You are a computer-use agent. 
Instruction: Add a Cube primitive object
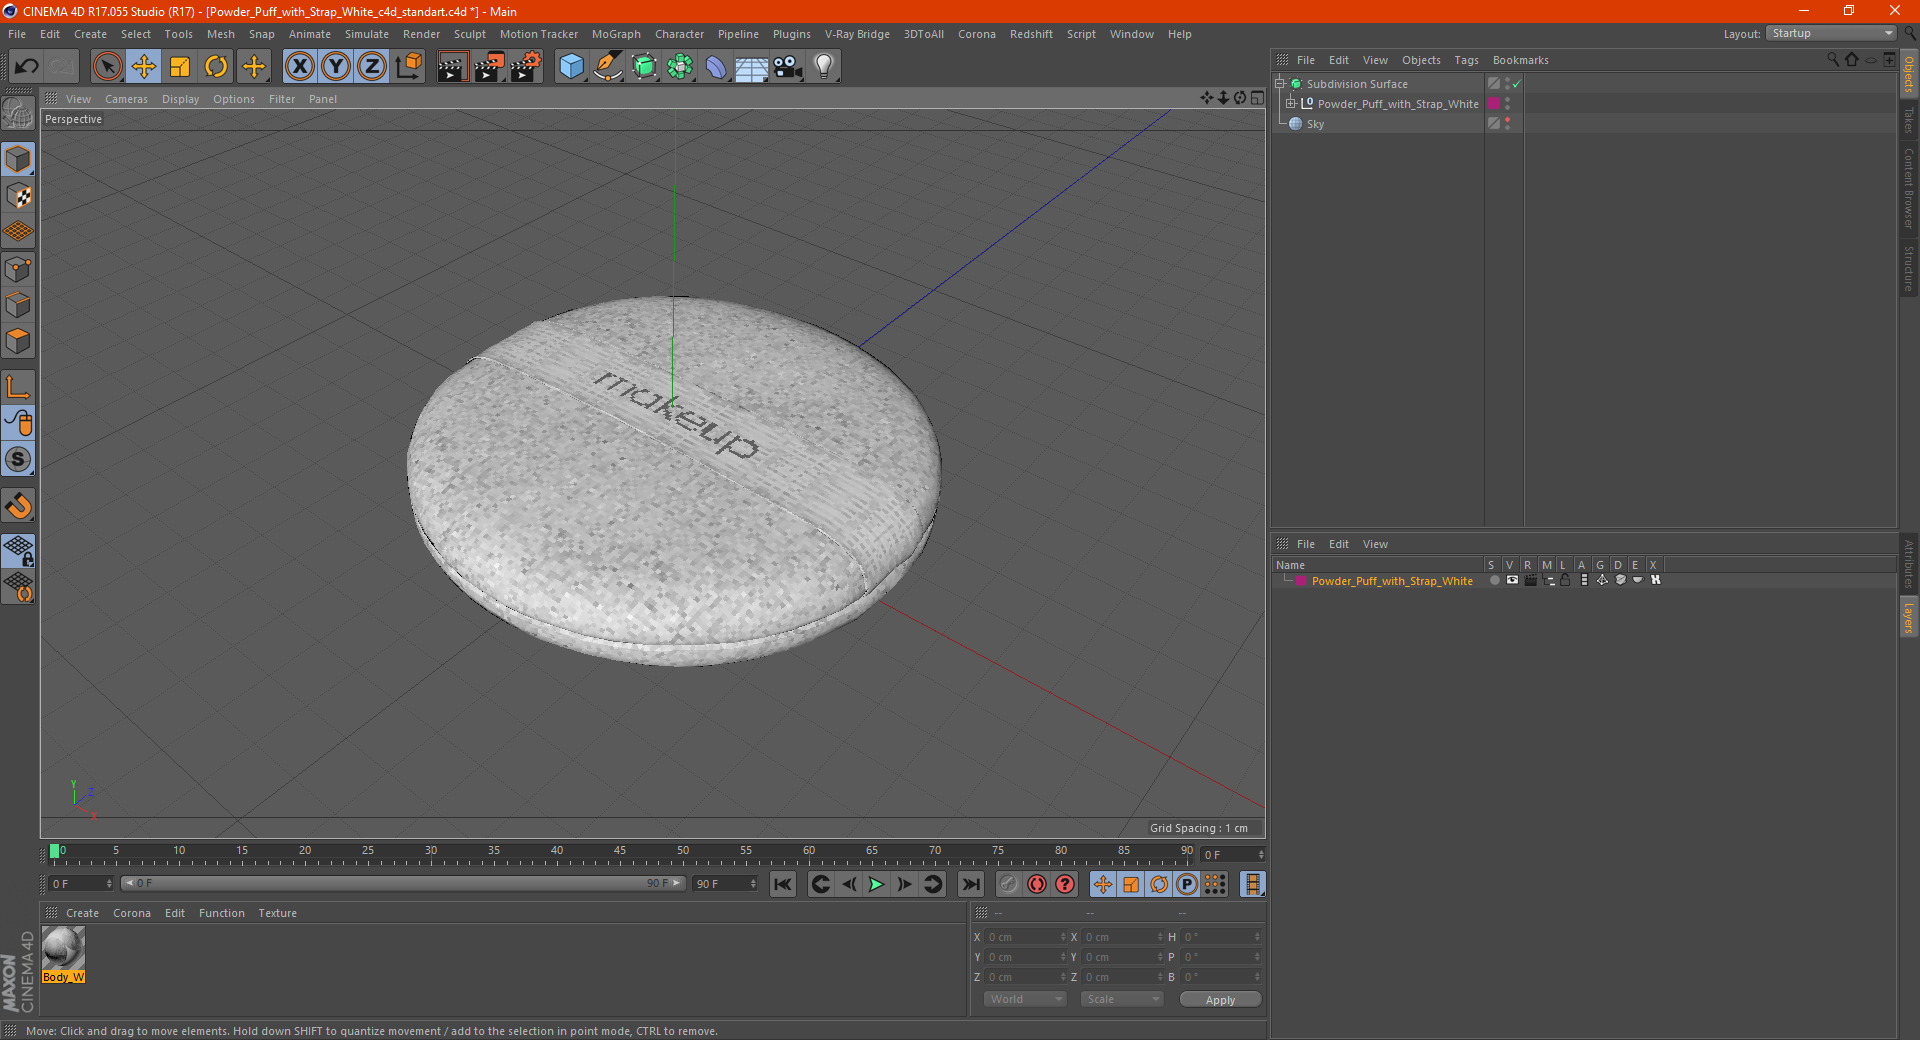(x=571, y=67)
